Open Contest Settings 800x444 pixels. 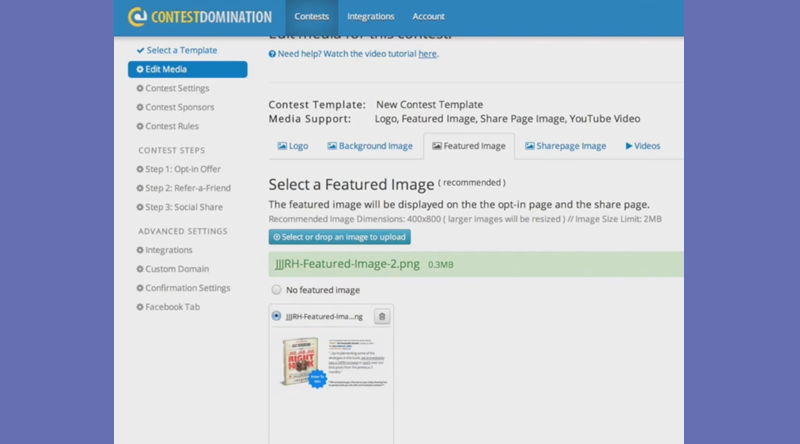[177, 88]
